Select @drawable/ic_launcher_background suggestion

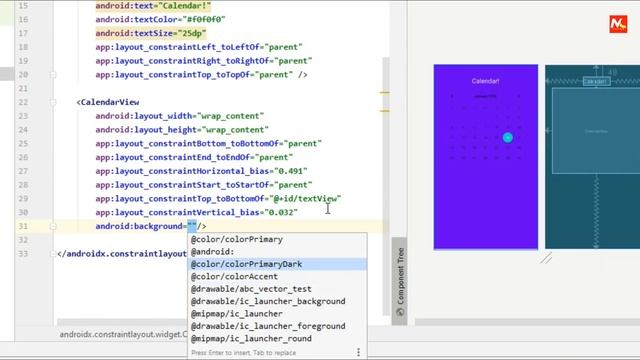pyautogui.click(x=277, y=301)
